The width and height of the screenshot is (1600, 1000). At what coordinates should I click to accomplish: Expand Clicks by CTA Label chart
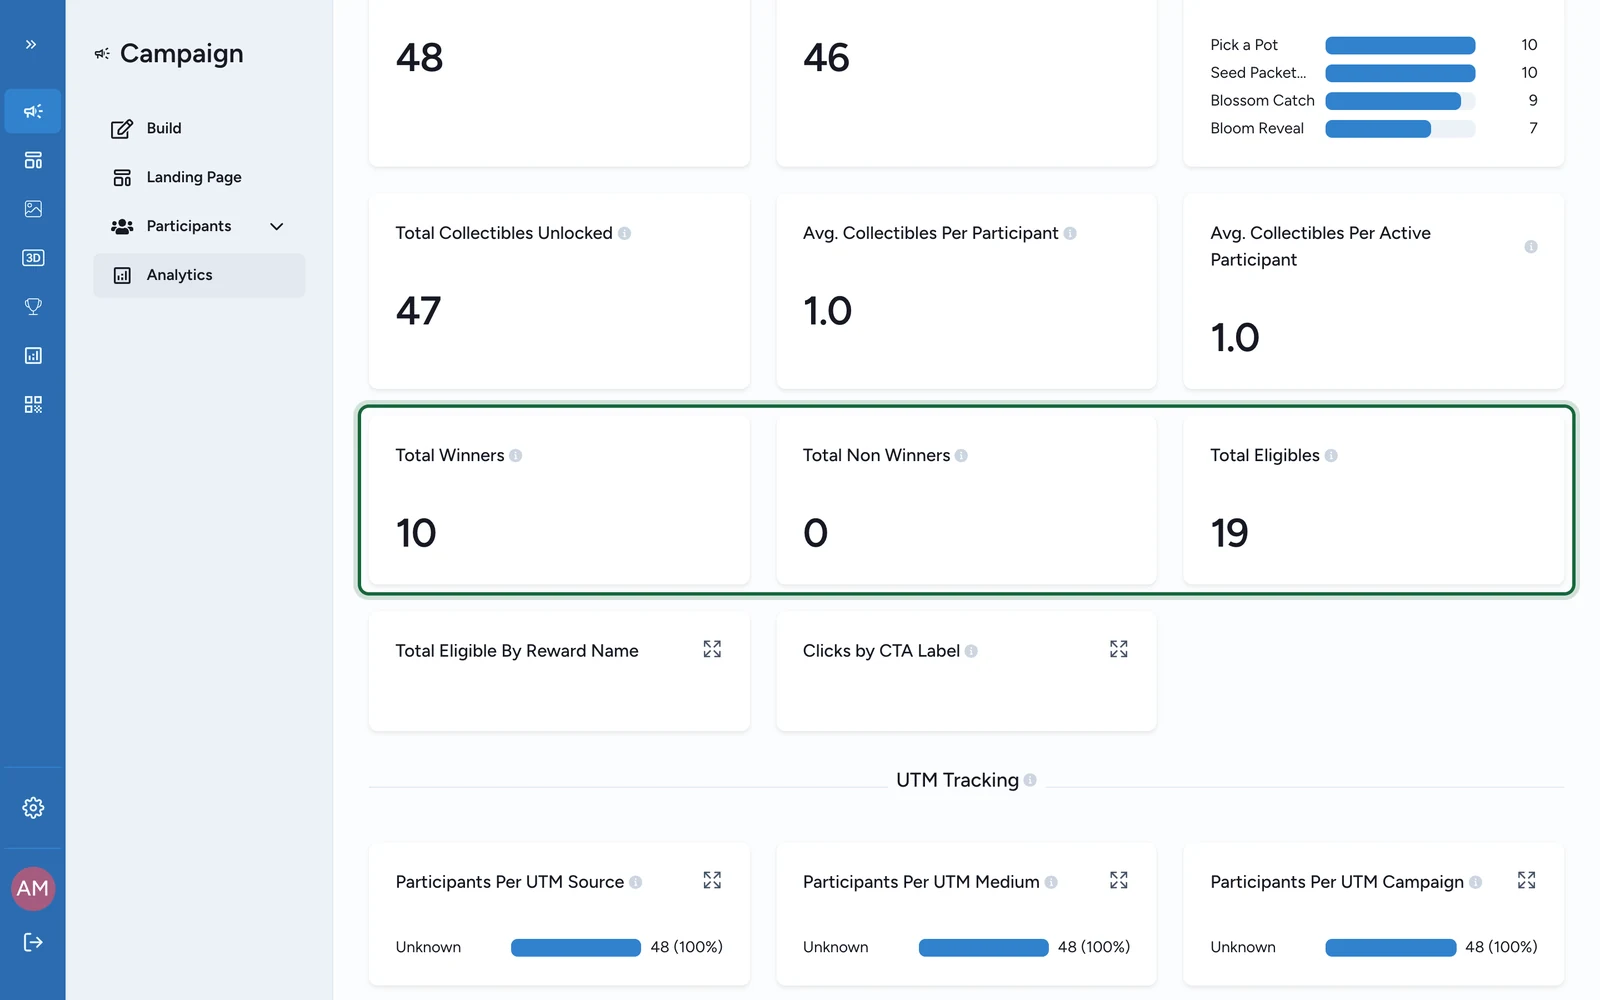pyautogui.click(x=1119, y=649)
